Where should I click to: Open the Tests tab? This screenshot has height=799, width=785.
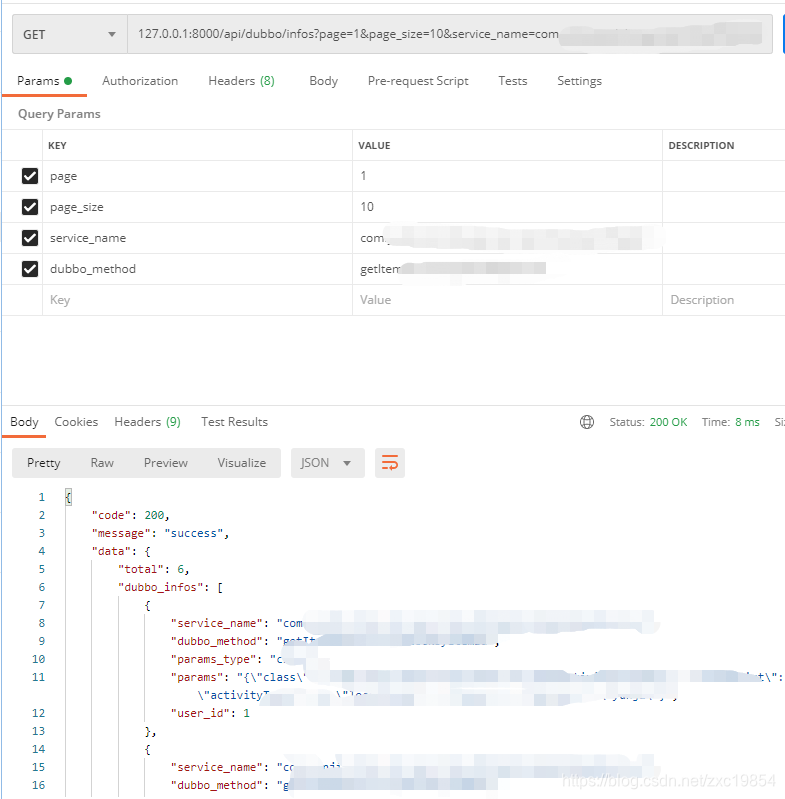click(x=512, y=81)
